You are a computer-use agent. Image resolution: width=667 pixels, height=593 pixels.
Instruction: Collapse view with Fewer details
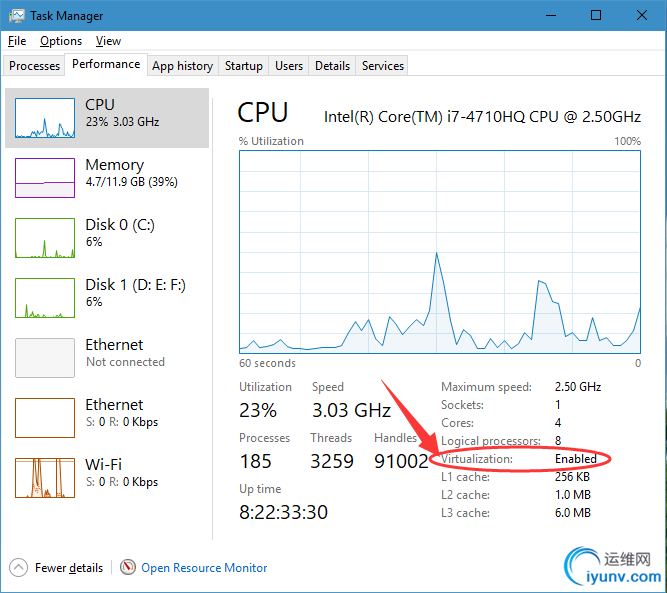tap(69, 568)
